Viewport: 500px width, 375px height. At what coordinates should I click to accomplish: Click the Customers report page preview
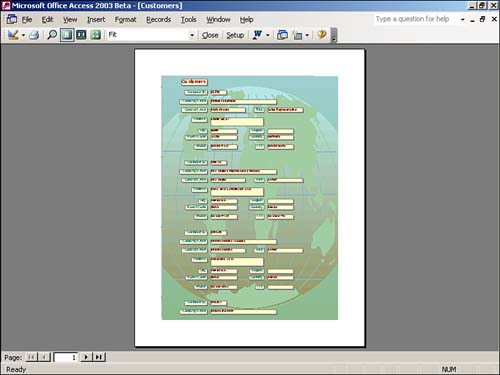click(x=250, y=198)
